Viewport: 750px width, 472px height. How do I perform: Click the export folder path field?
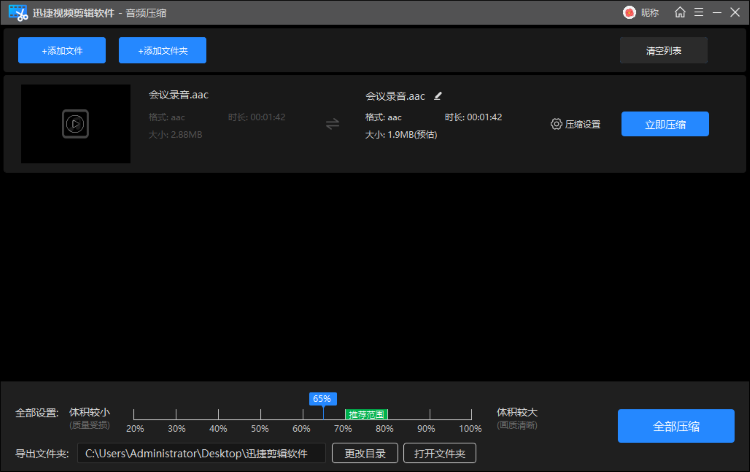pos(201,454)
